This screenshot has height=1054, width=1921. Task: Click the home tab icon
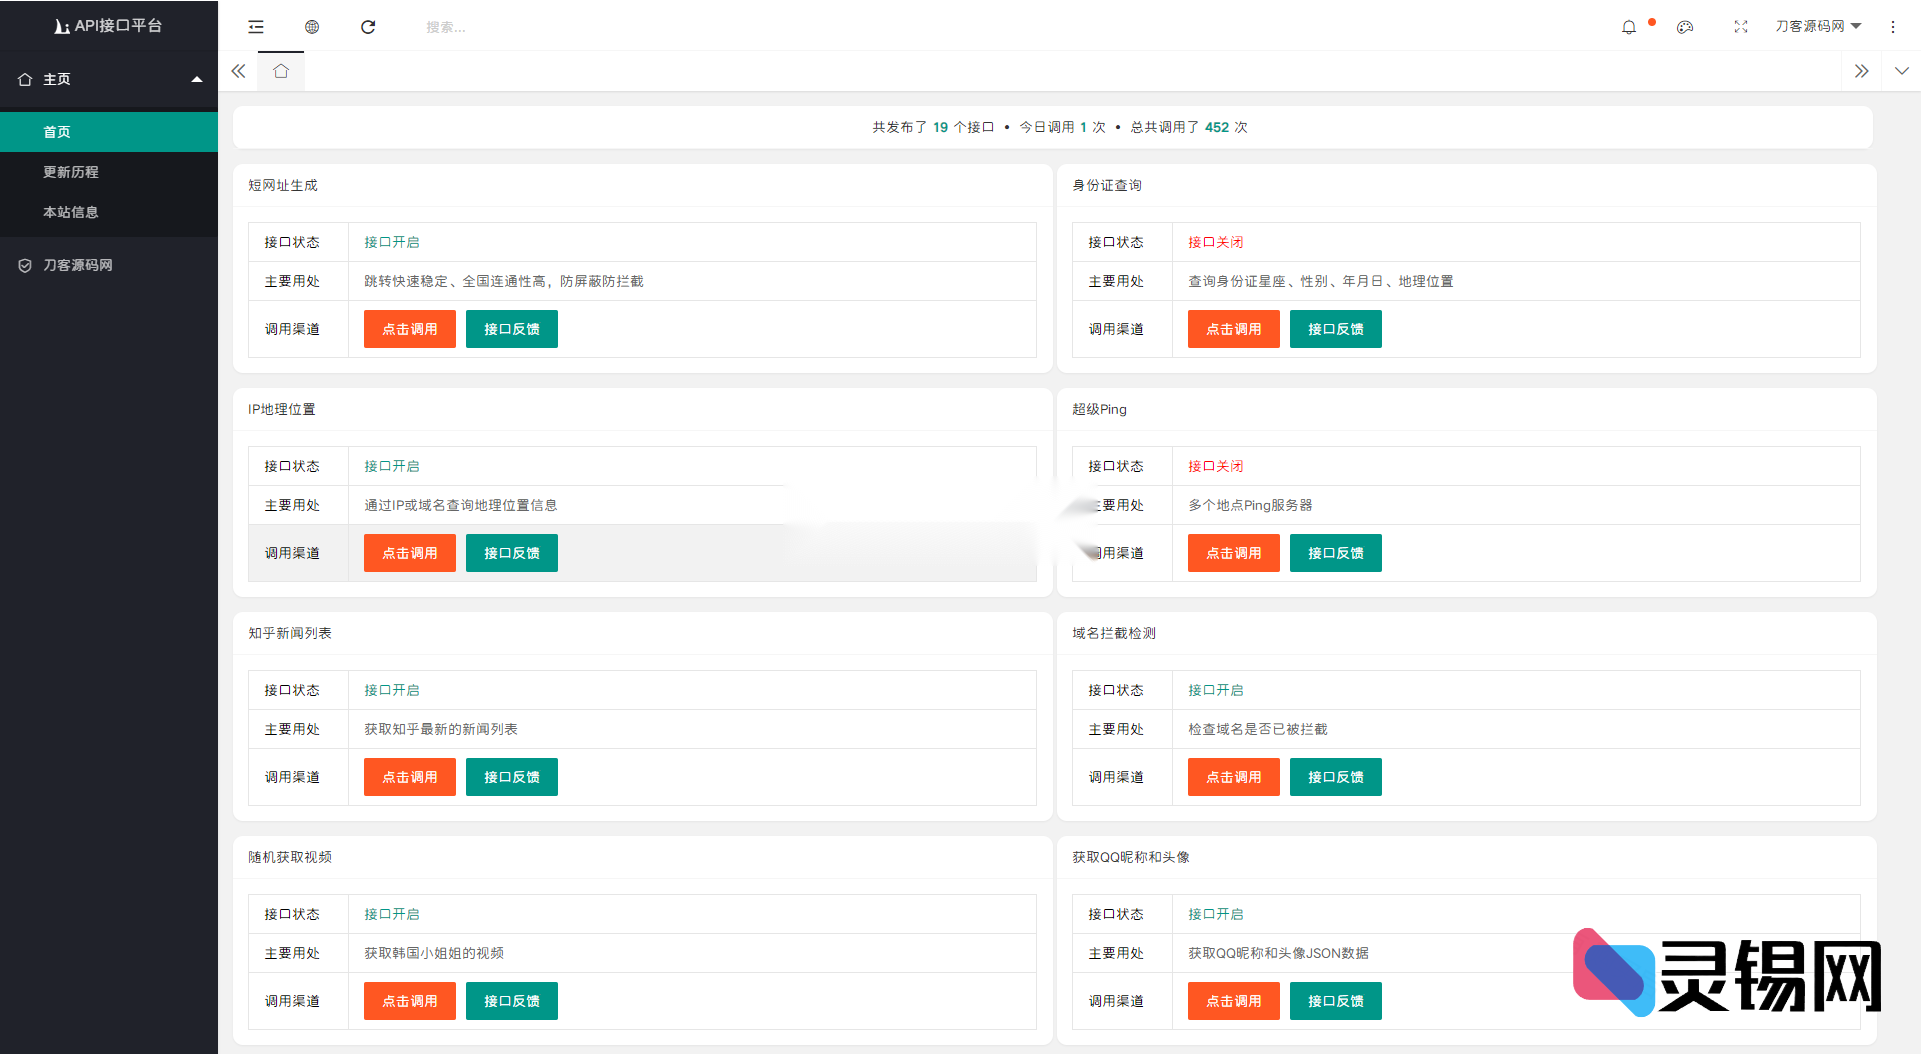pyautogui.click(x=281, y=71)
